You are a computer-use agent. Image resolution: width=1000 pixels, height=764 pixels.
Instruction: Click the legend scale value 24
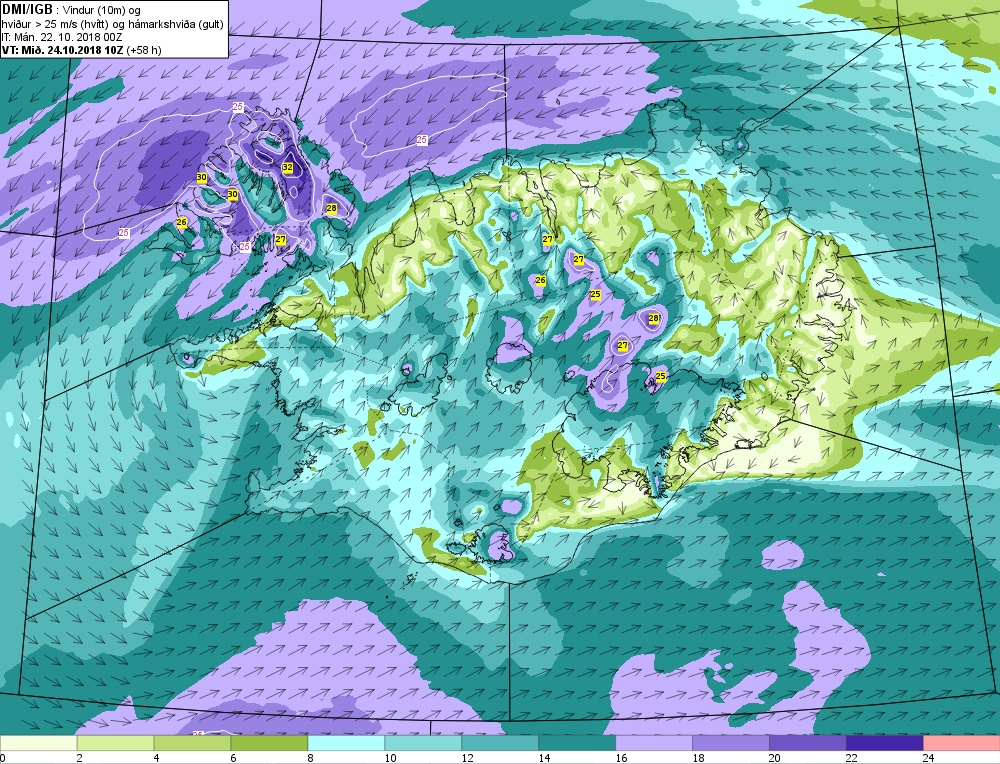[929, 758]
